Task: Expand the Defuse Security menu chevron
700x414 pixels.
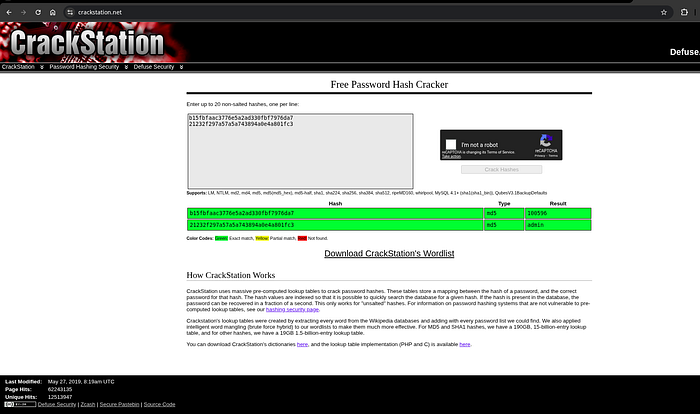Action: click(x=181, y=67)
